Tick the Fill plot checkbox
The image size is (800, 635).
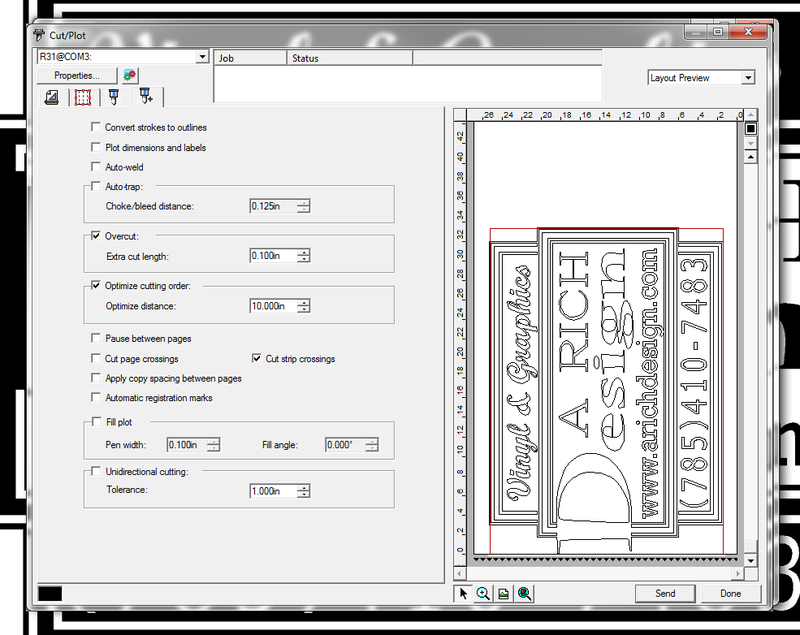tap(96, 422)
